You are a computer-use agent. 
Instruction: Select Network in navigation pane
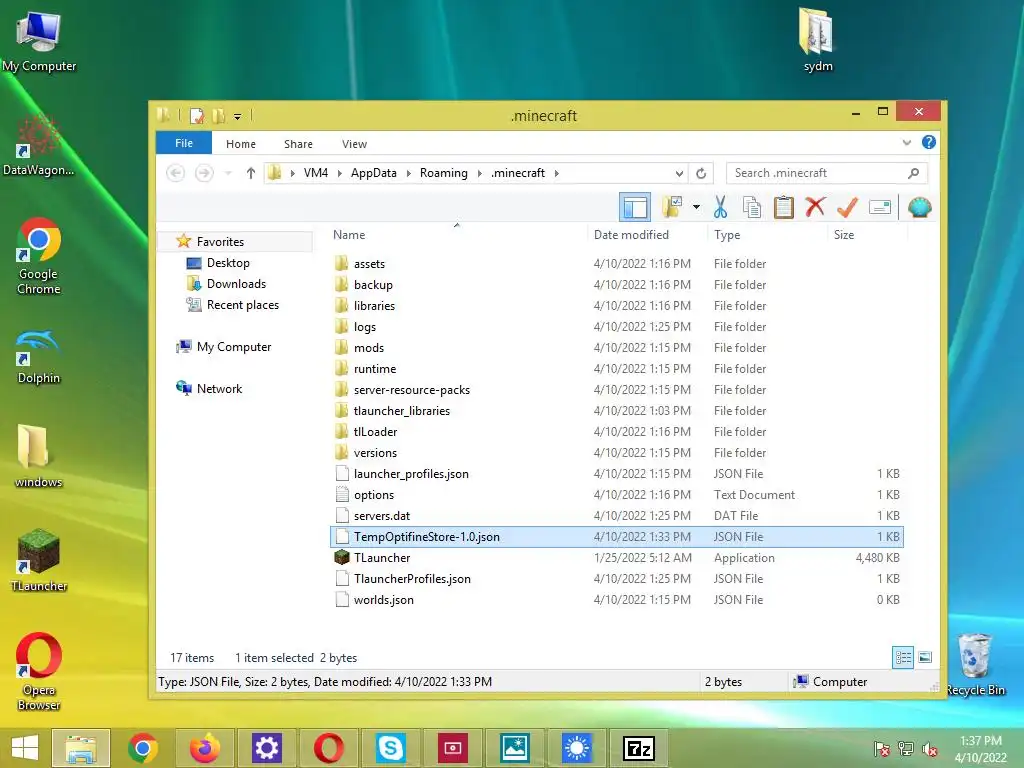click(219, 389)
